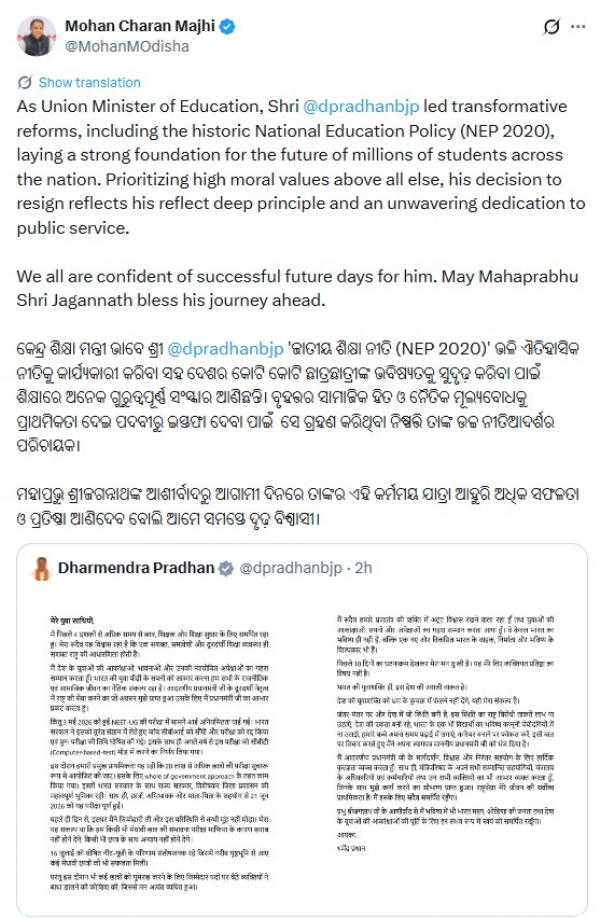Open @dpradhanbjp mention in the Odia paragraph
This screenshot has width=600, height=918.
pos(225,348)
